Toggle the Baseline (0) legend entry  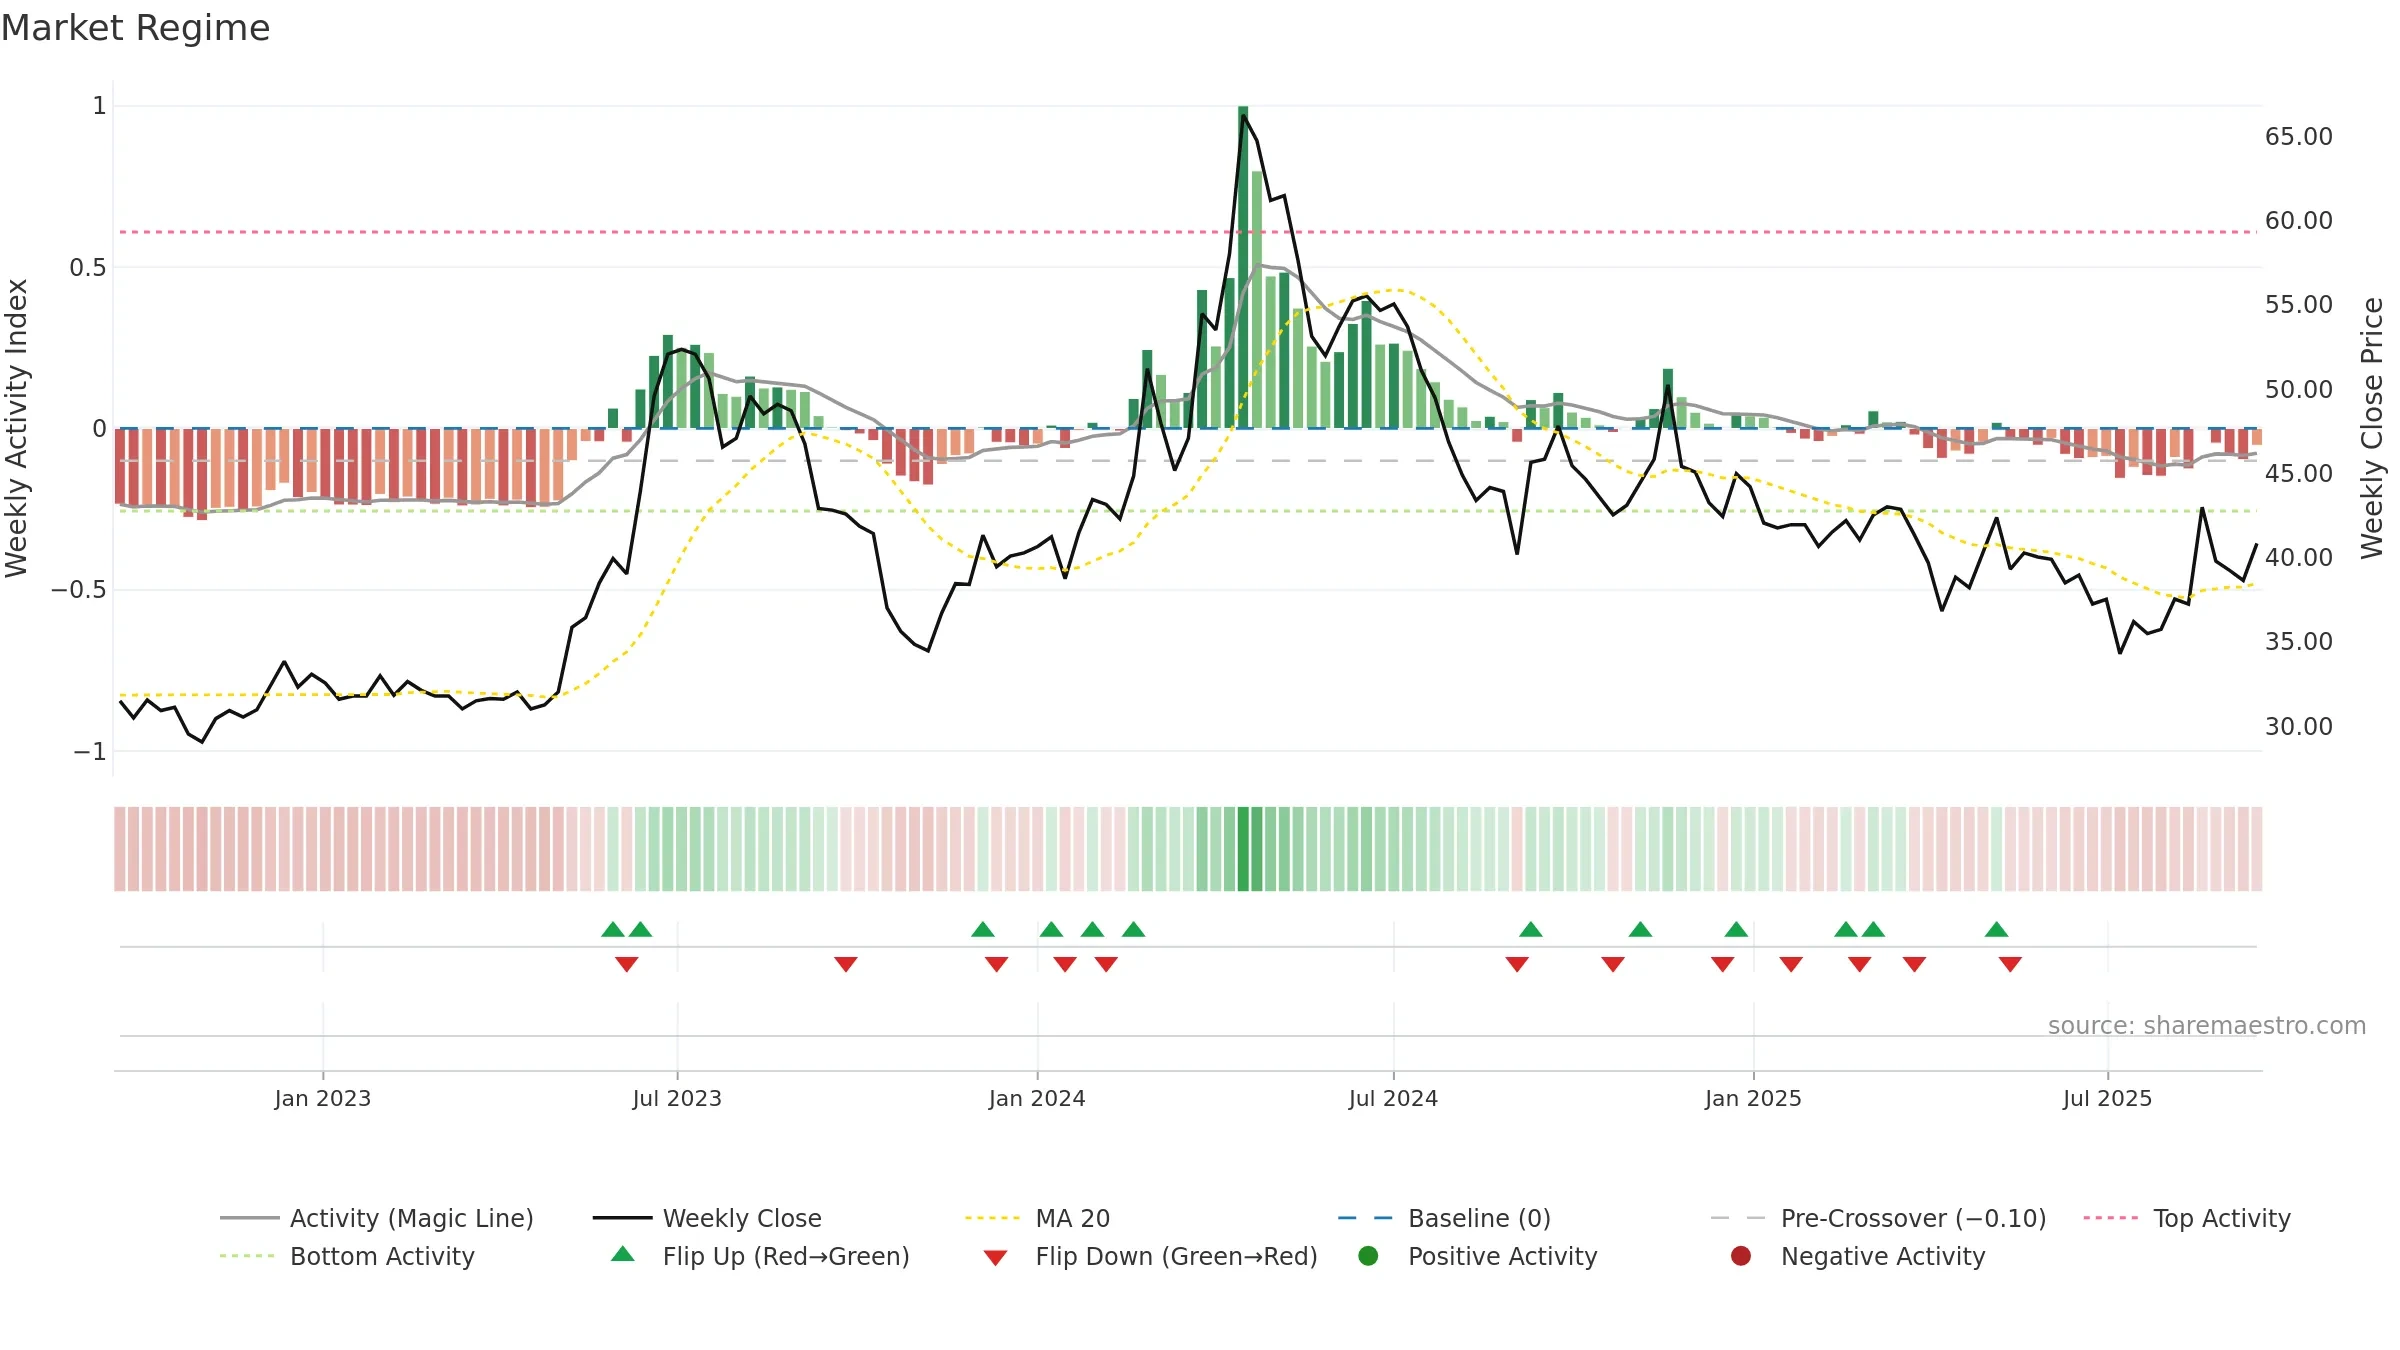(x=1445, y=1218)
